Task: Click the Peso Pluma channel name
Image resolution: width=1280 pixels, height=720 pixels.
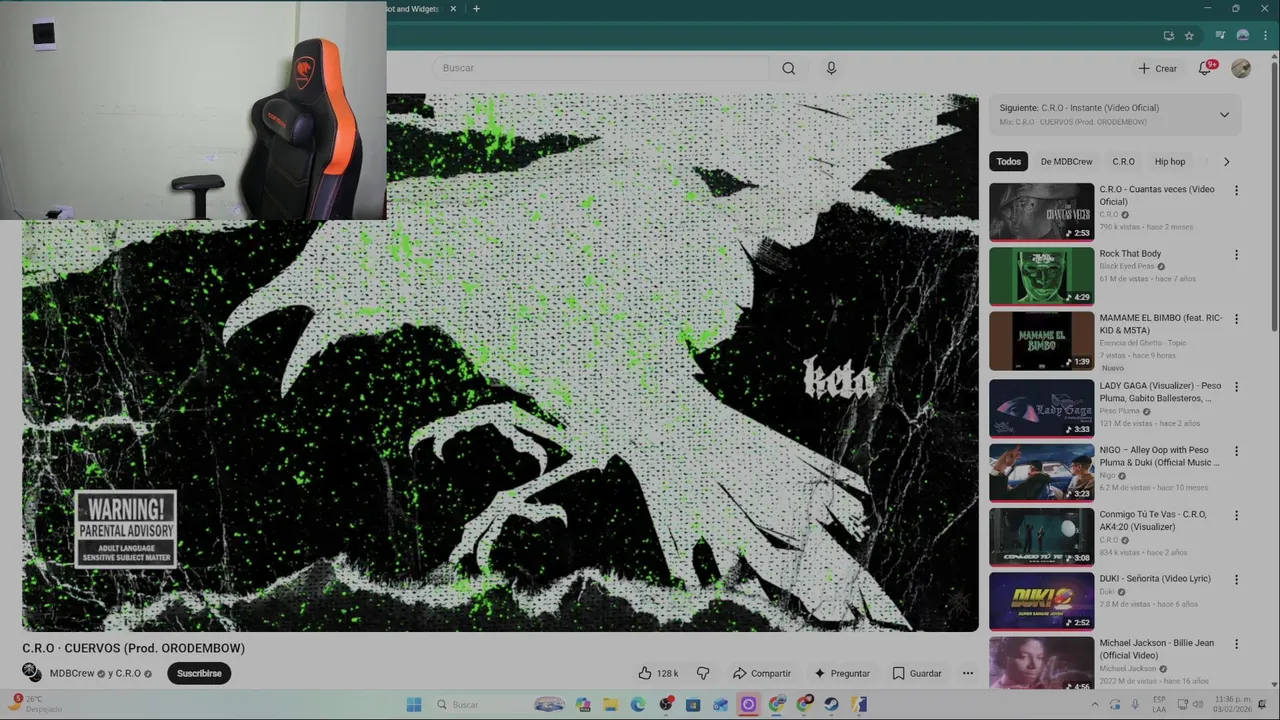Action: point(1120,411)
